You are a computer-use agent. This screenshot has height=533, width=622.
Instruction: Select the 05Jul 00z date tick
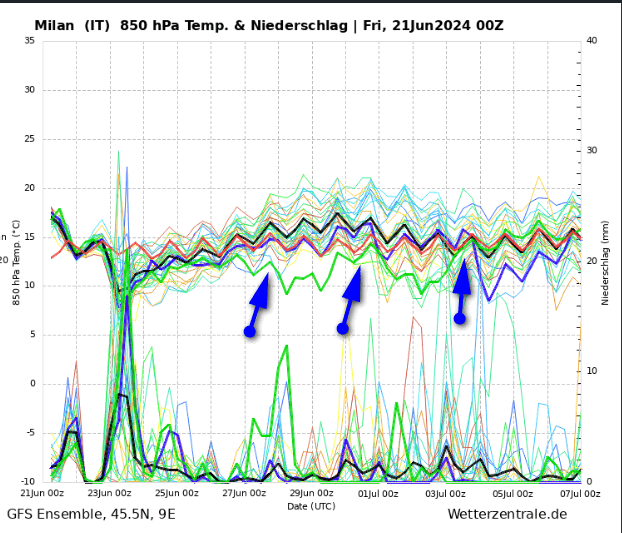click(x=512, y=492)
